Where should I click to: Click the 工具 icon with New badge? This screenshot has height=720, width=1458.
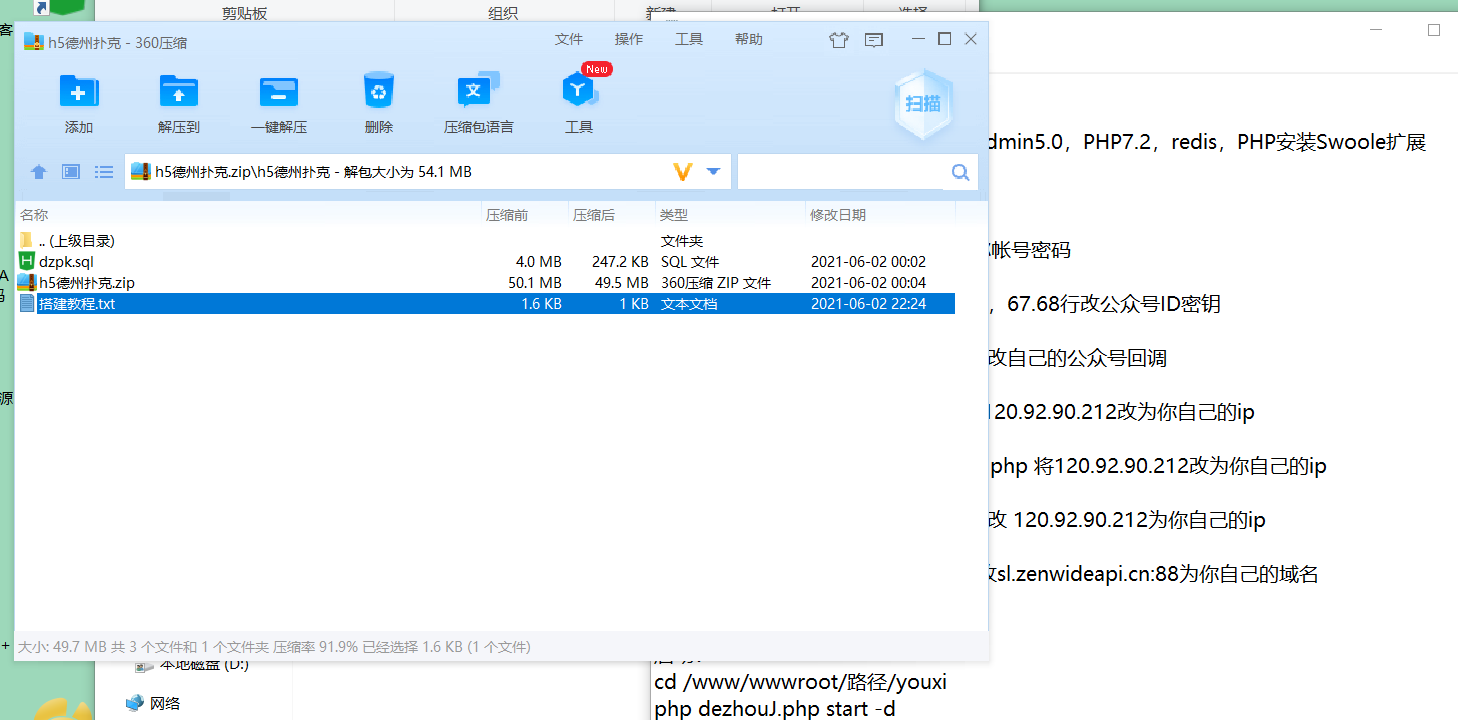[x=578, y=100]
